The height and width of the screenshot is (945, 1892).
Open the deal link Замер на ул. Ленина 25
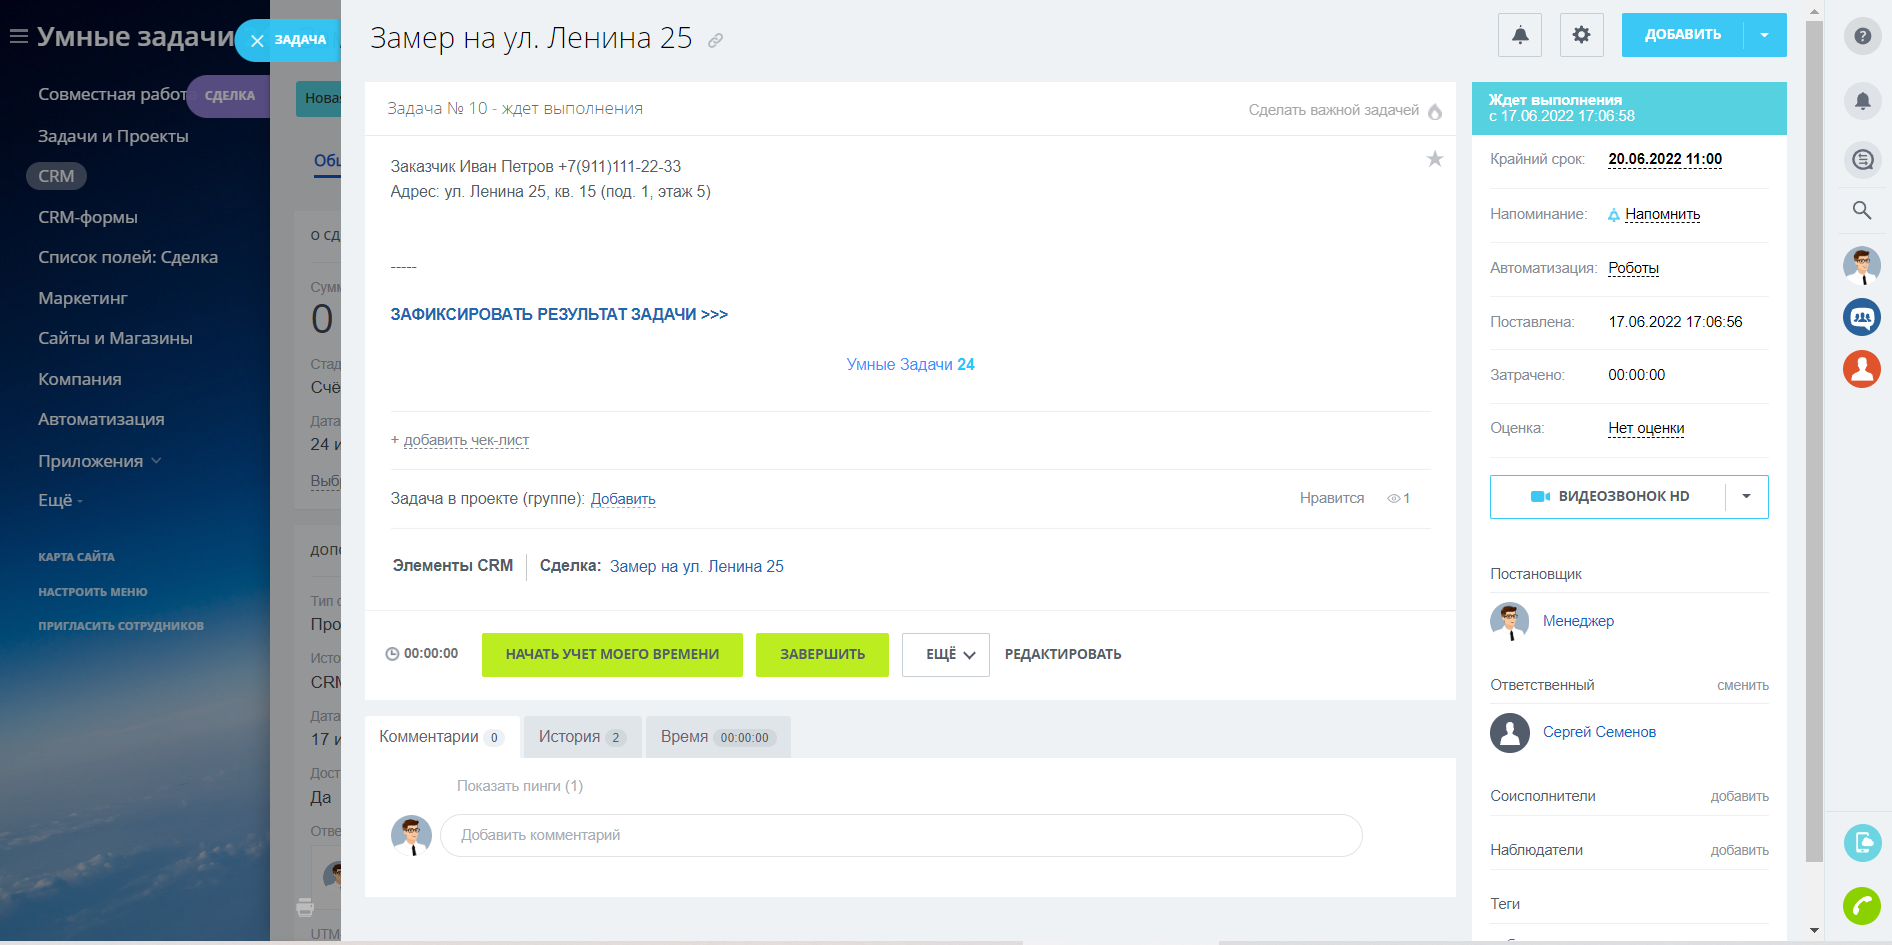[x=696, y=567]
